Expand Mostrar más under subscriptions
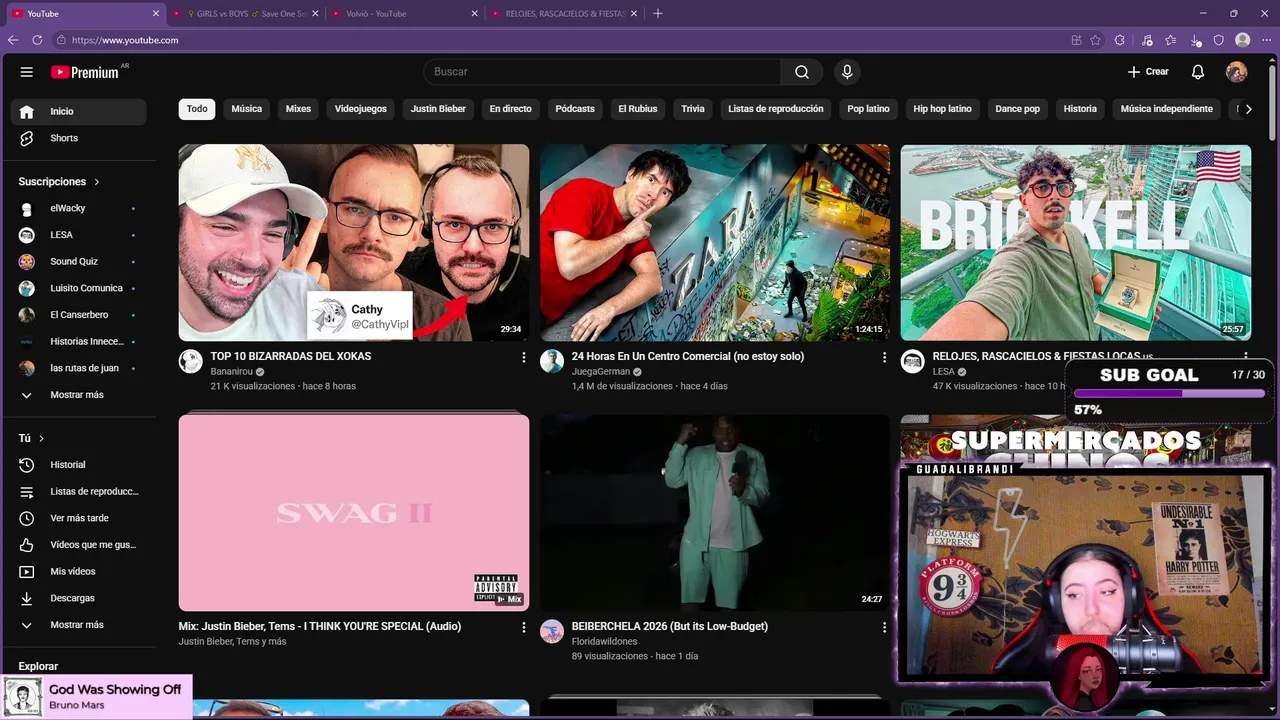 (x=78, y=395)
